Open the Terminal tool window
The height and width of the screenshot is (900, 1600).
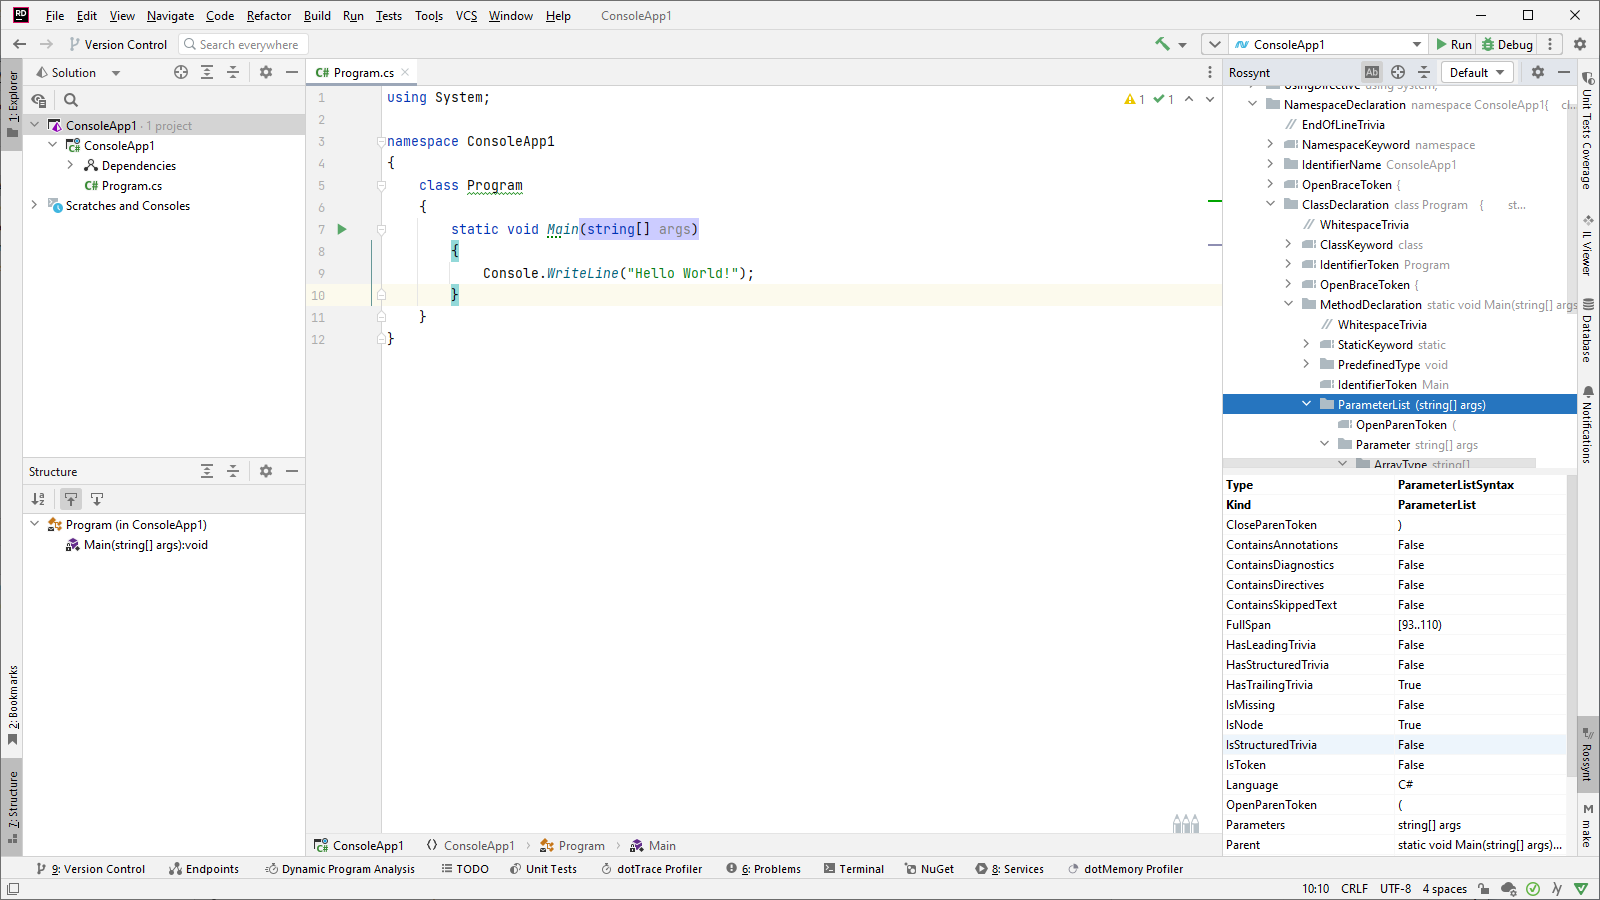(x=853, y=869)
